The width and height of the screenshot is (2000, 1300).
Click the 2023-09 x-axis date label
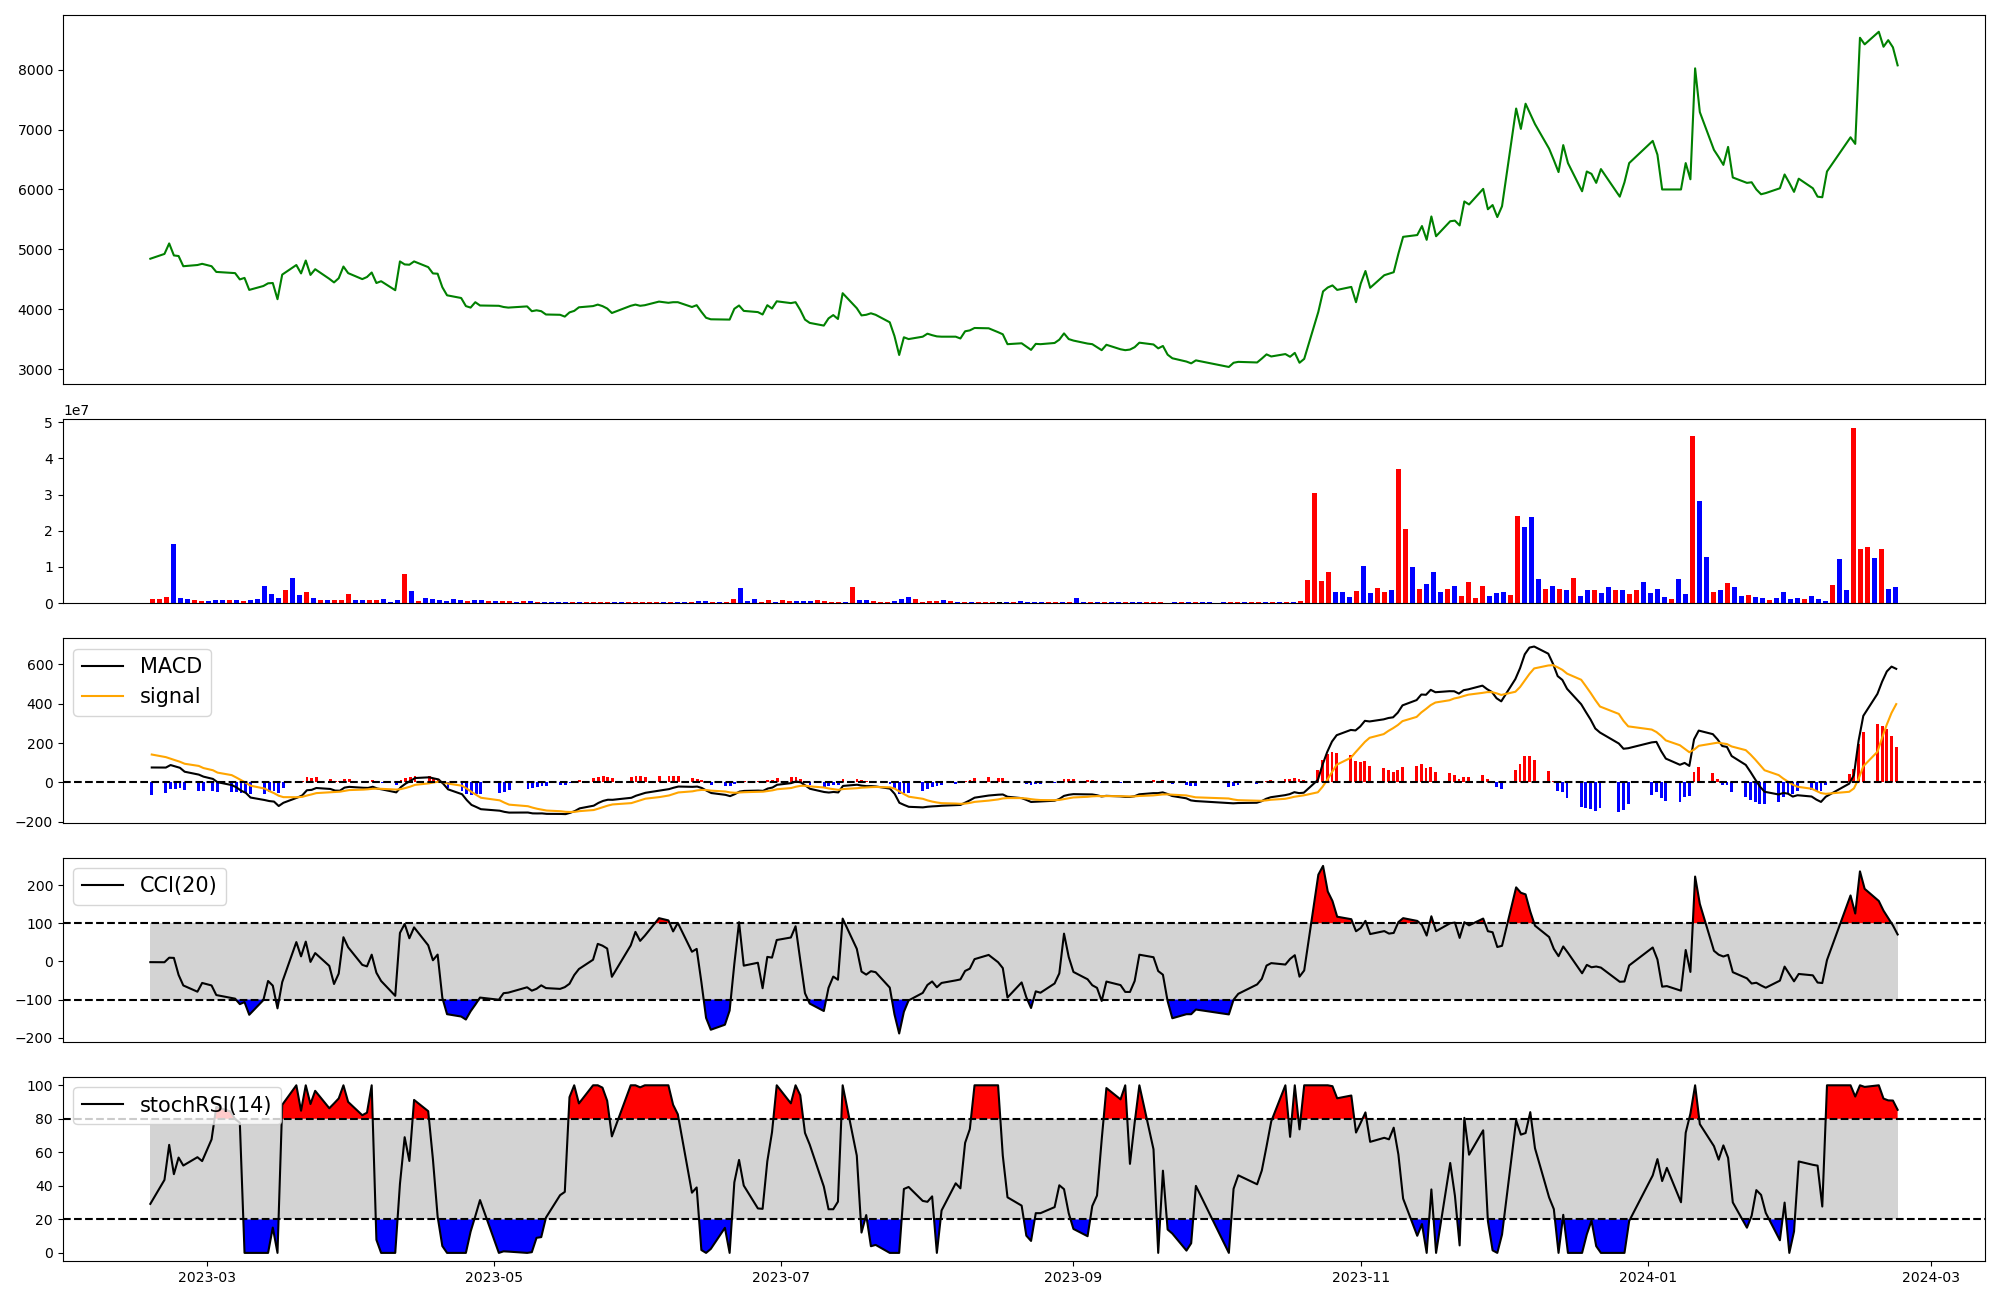click(x=1073, y=1277)
